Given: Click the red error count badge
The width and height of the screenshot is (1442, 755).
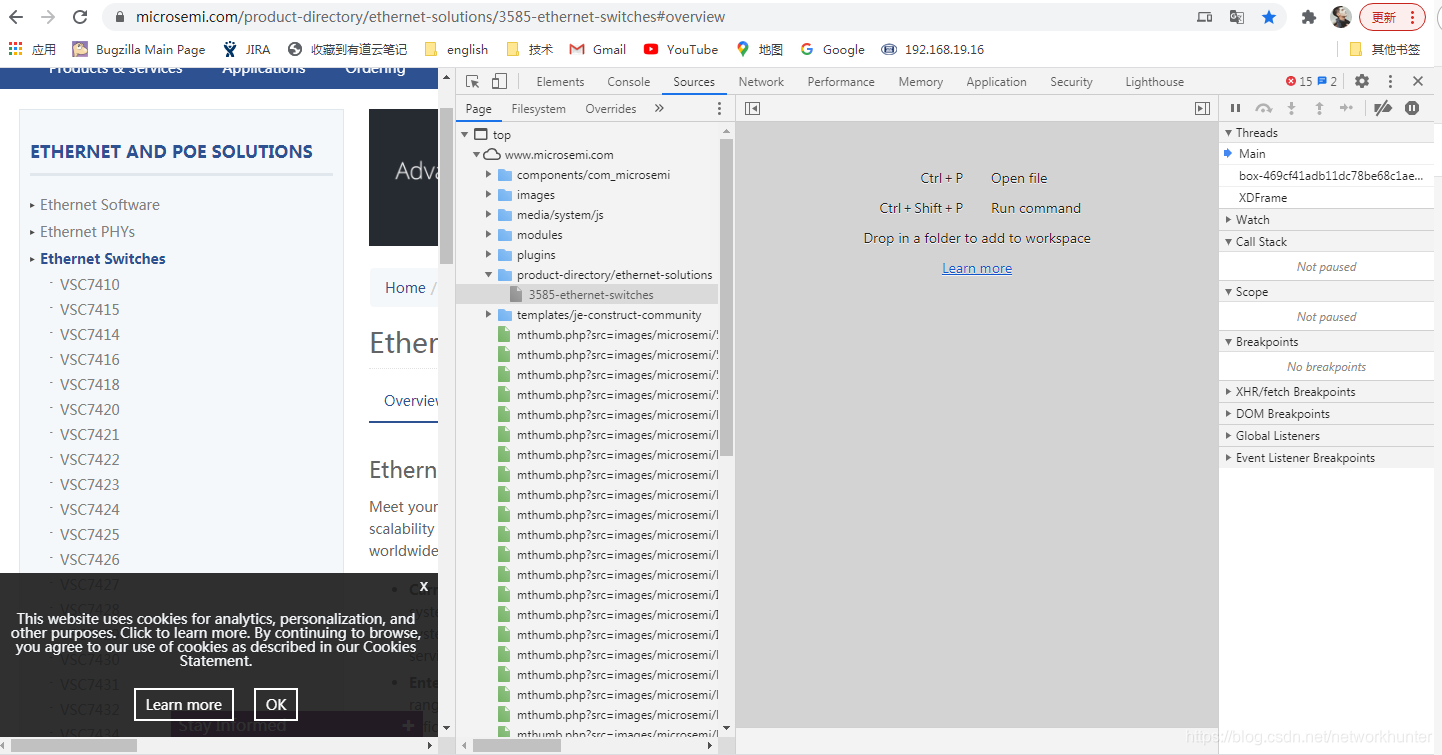Looking at the screenshot, I should pyautogui.click(x=1298, y=82).
